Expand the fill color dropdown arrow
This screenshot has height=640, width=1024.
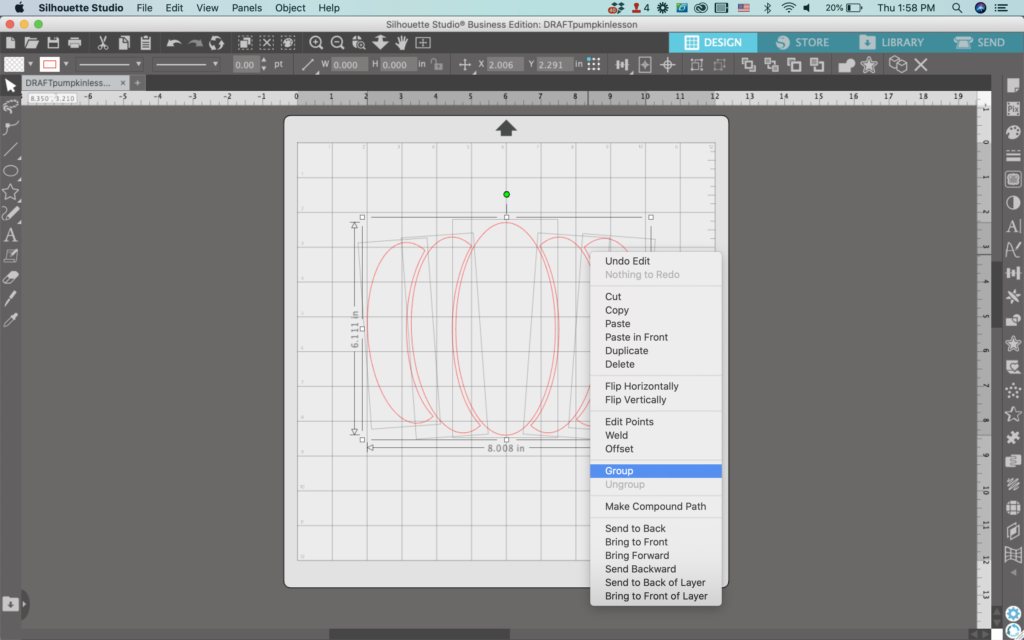[30, 64]
